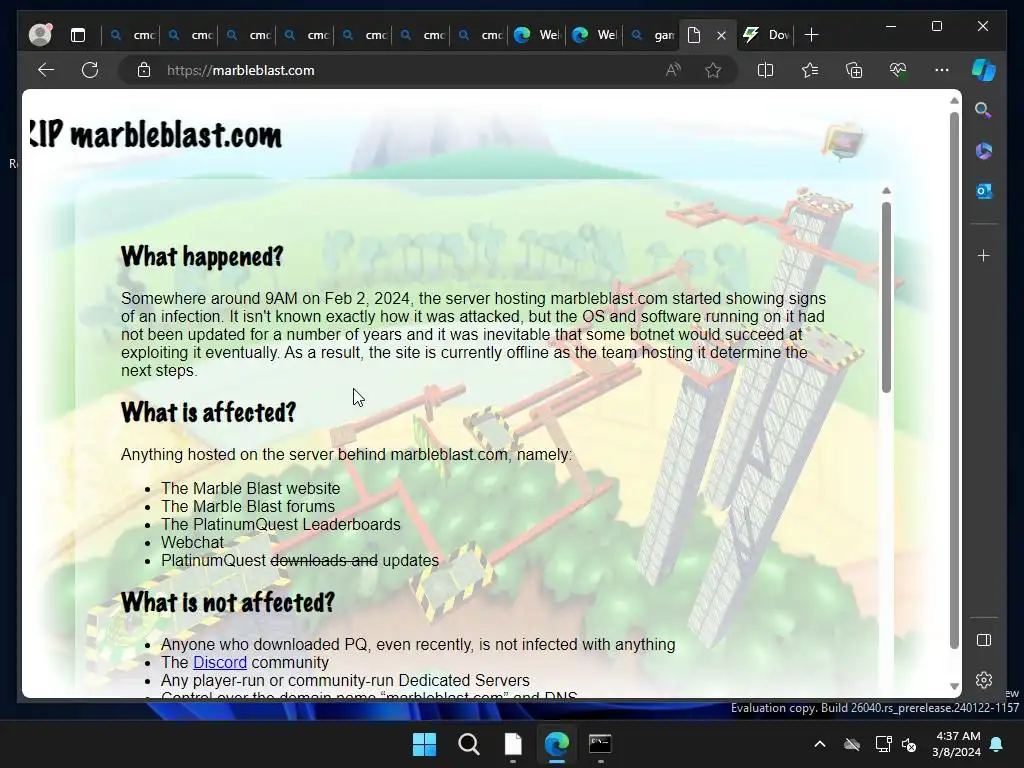Open the Windows Start menu

point(424,744)
